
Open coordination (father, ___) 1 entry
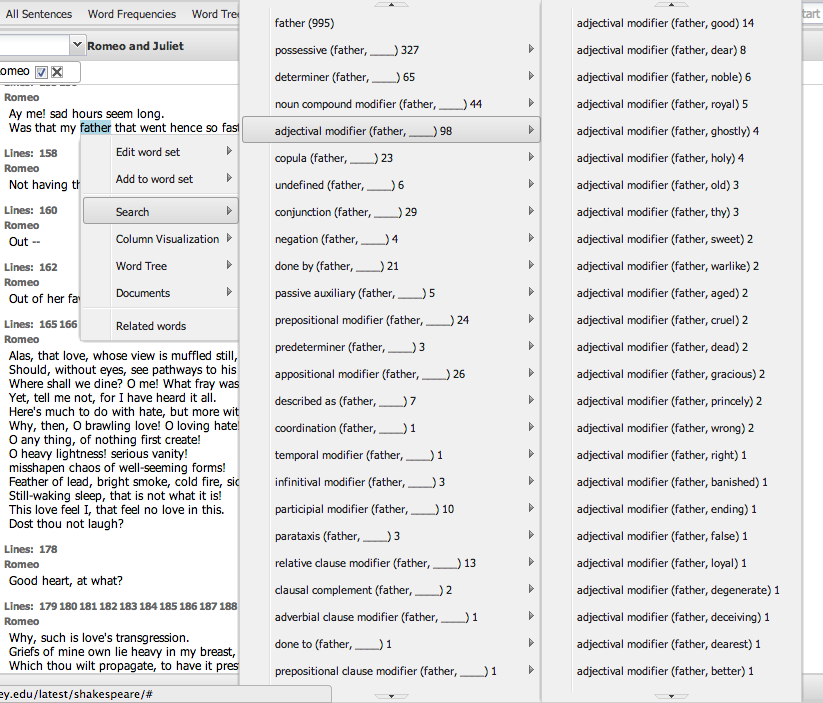coord(391,428)
